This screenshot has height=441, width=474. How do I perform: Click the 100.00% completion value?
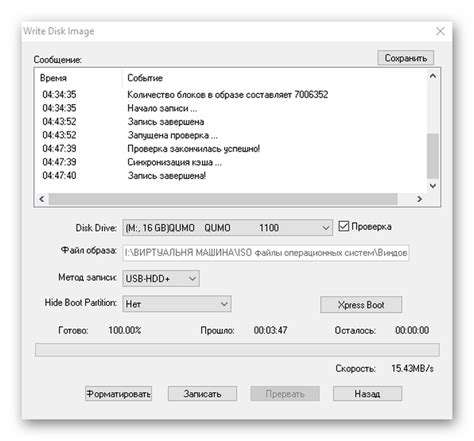pyautogui.click(x=125, y=330)
